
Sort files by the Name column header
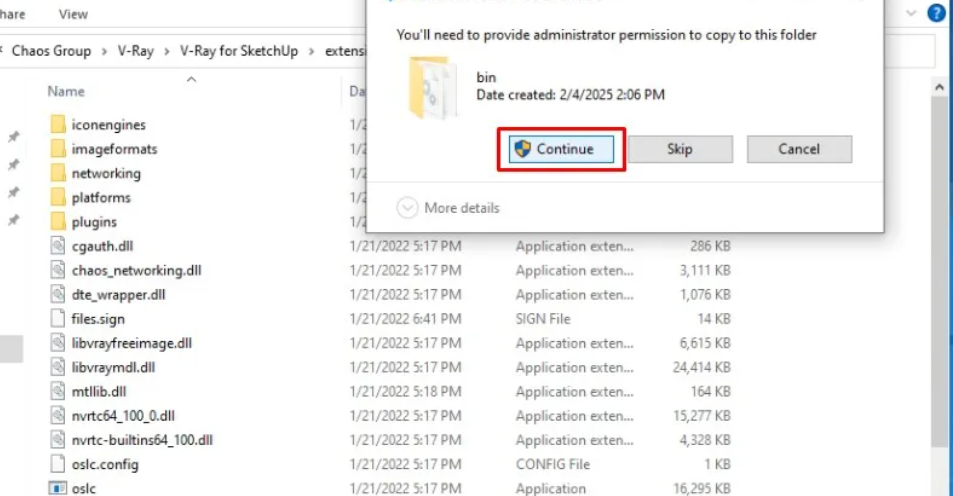[66, 91]
